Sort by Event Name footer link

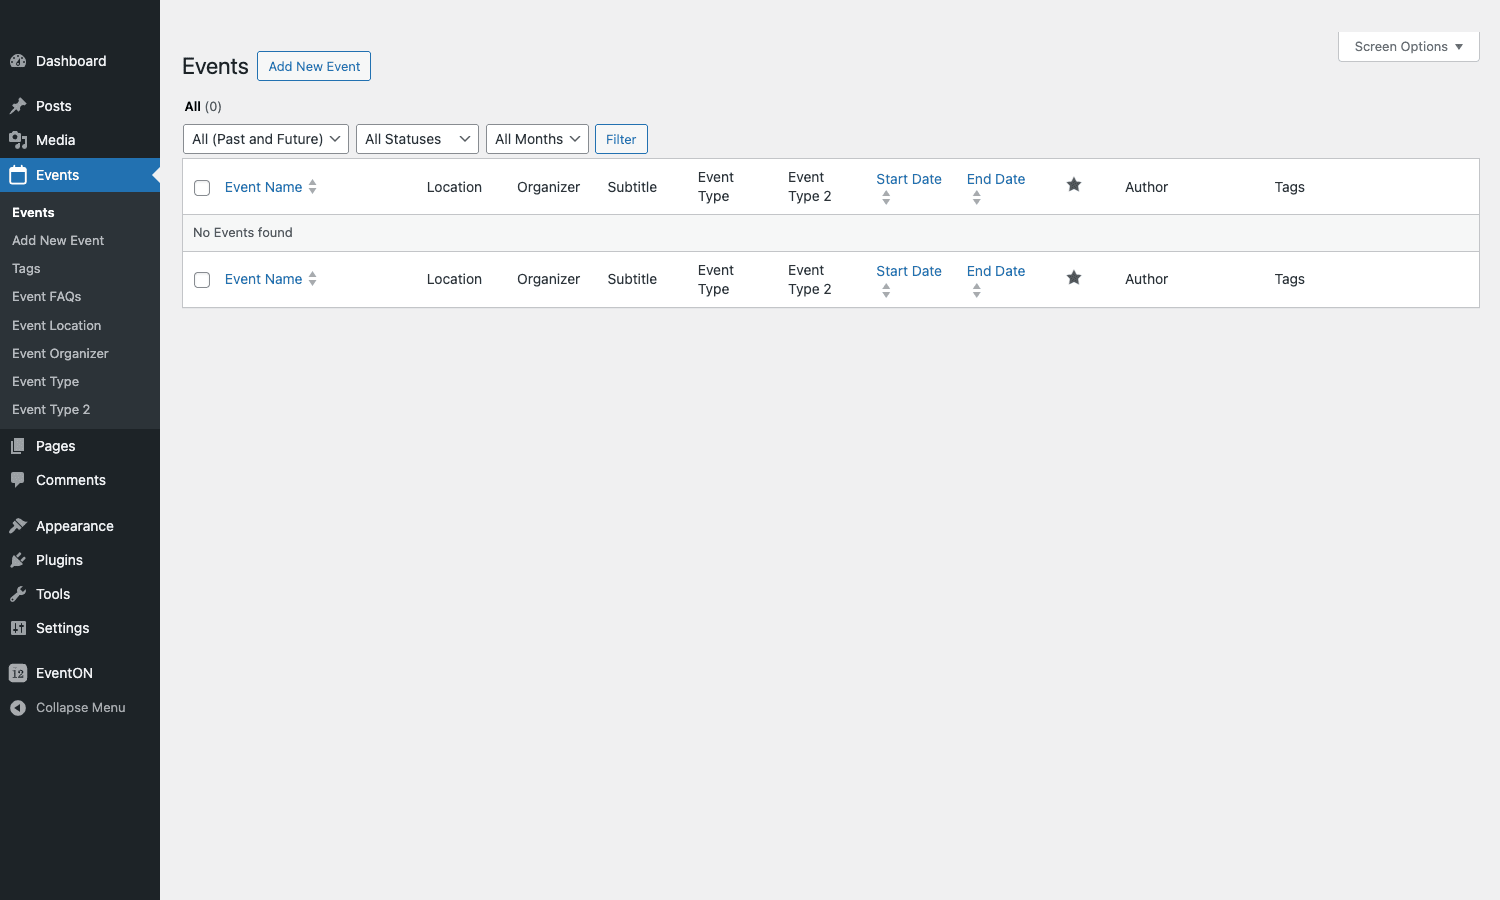[x=263, y=279]
